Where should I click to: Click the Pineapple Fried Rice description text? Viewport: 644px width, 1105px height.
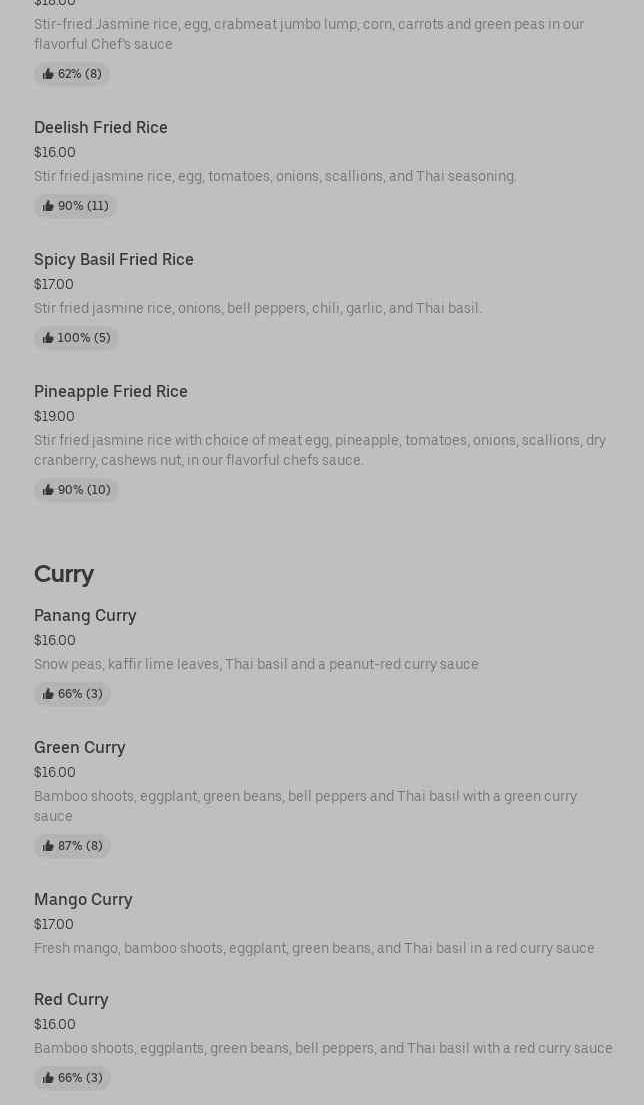[x=320, y=450]
